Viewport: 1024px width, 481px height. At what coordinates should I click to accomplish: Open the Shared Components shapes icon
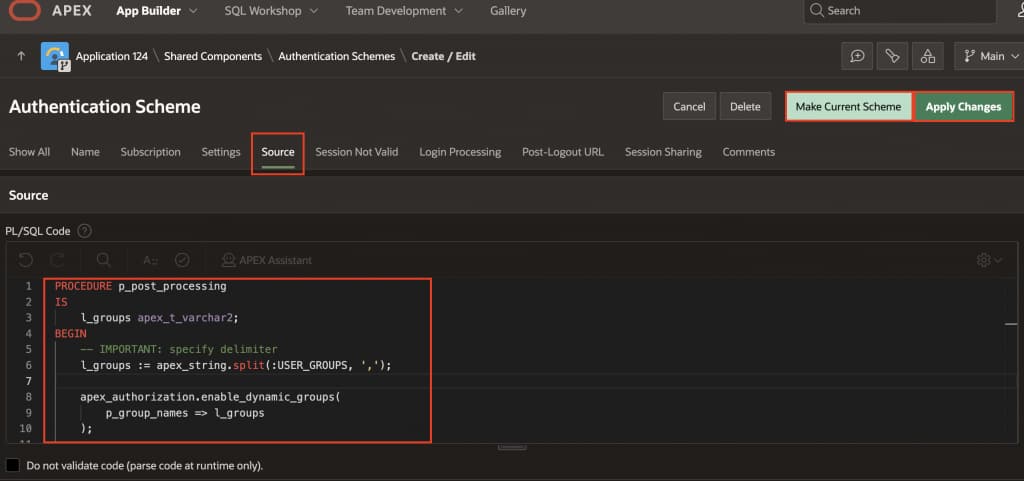pyautogui.click(x=928, y=57)
